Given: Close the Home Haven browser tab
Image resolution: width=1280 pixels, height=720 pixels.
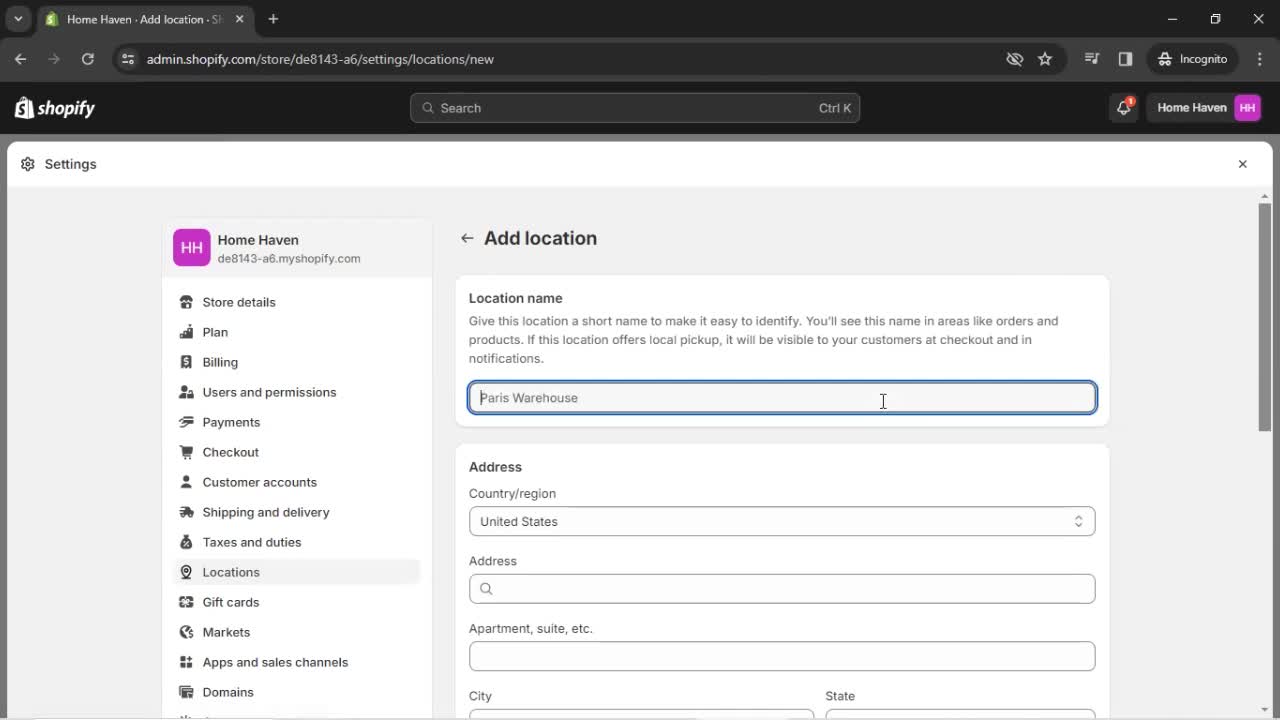Looking at the screenshot, I should point(239,19).
